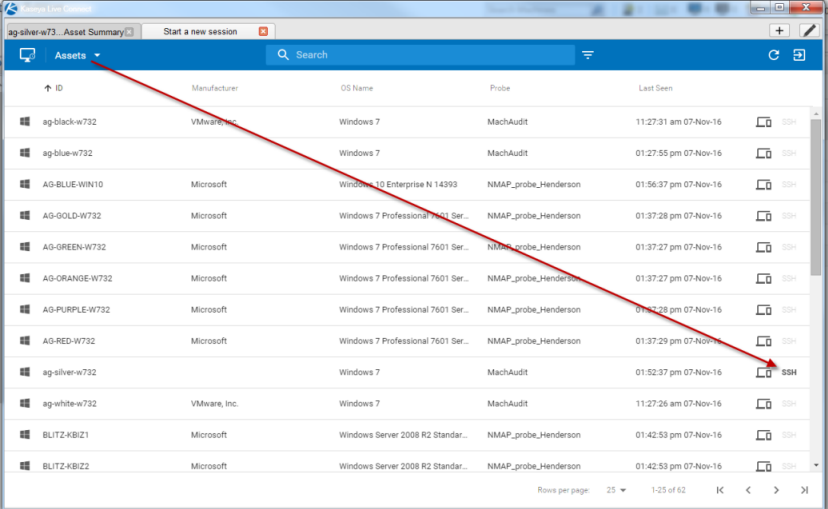Open the Assets dropdown menu
The width and height of the screenshot is (828, 509).
(x=77, y=55)
